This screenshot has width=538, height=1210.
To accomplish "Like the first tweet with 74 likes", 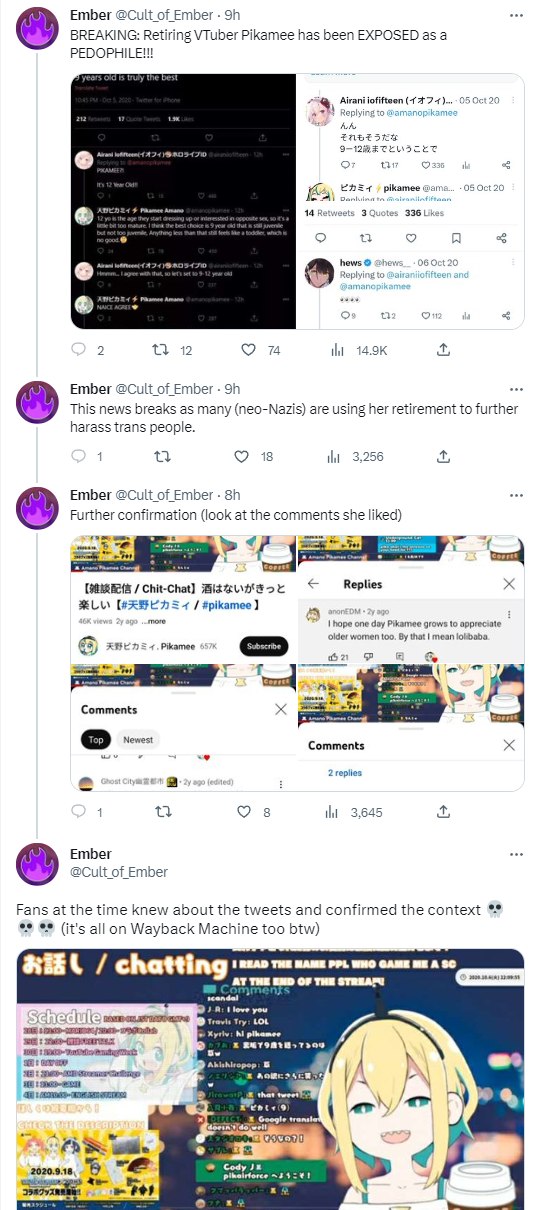I will (x=248, y=350).
